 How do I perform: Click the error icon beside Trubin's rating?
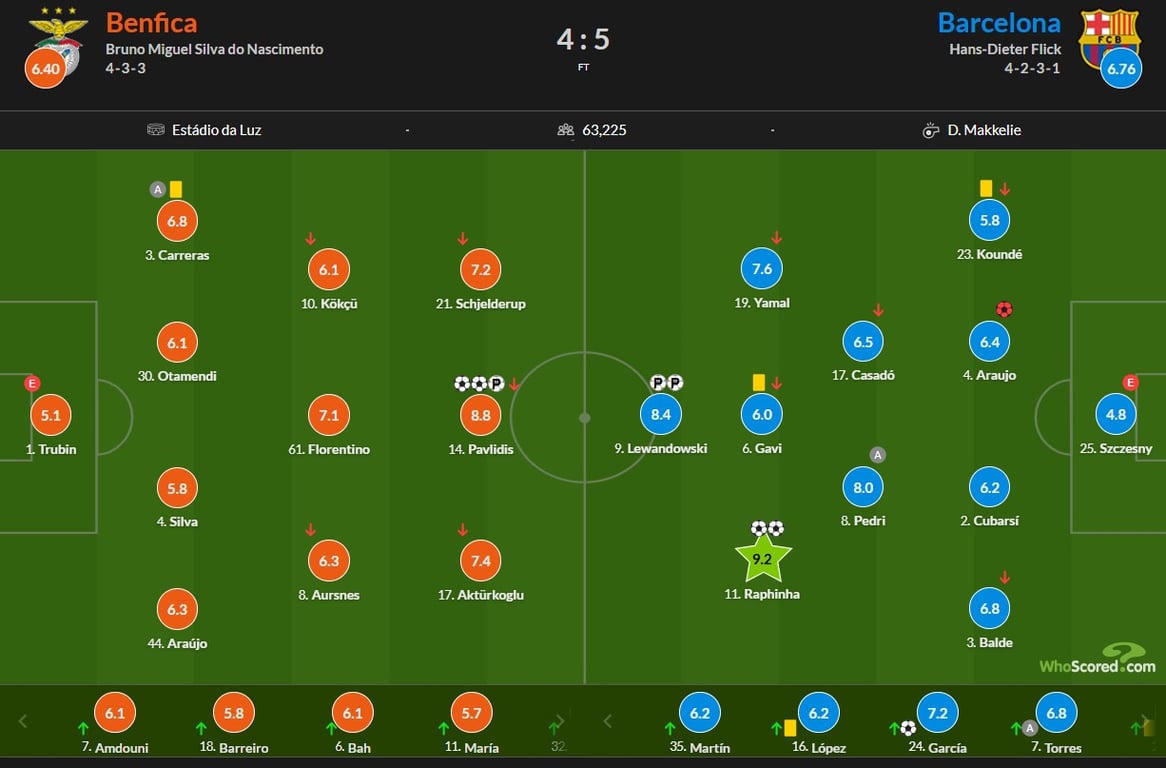click(32, 383)
